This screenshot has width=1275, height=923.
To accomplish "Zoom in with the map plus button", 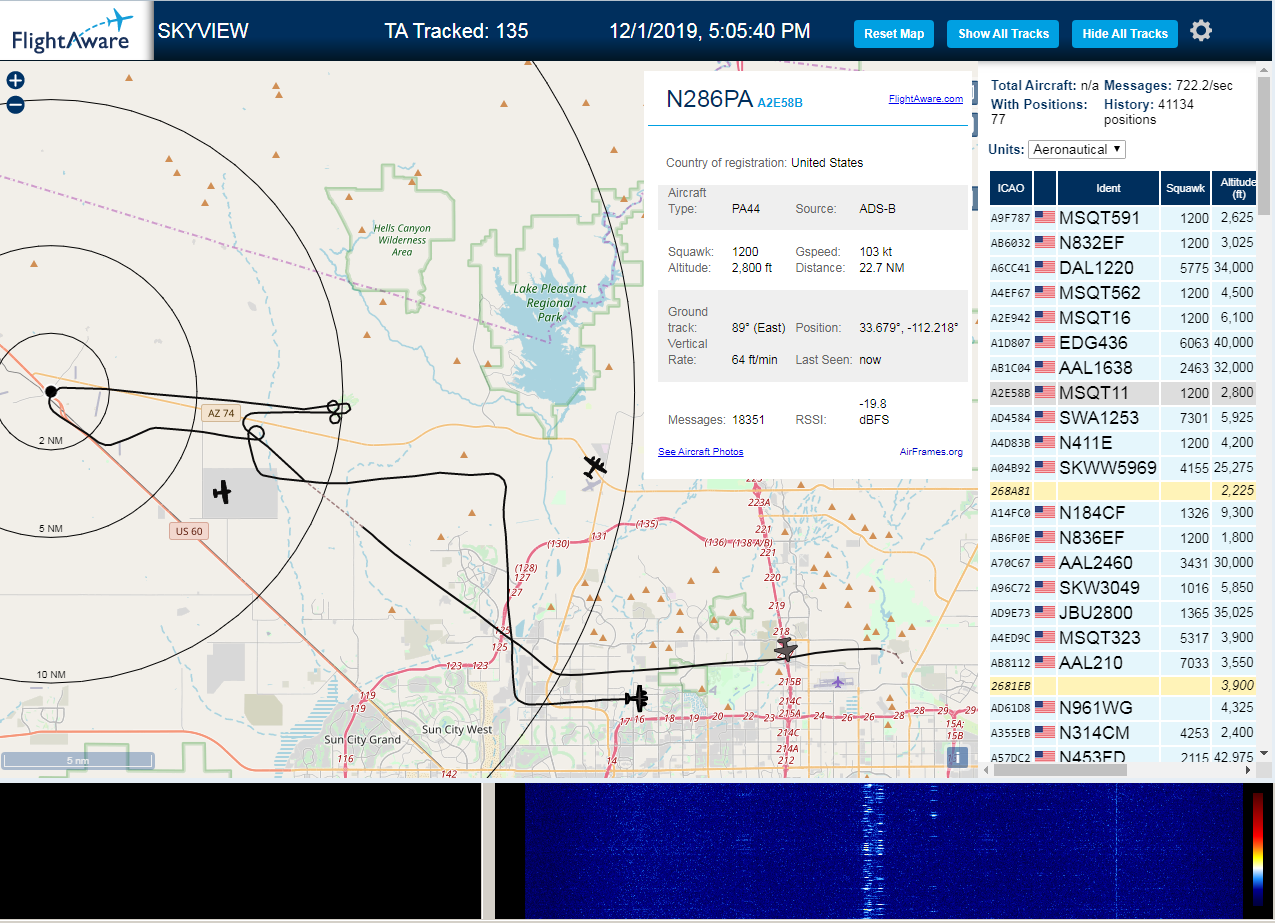I will [x=15, y=81].
